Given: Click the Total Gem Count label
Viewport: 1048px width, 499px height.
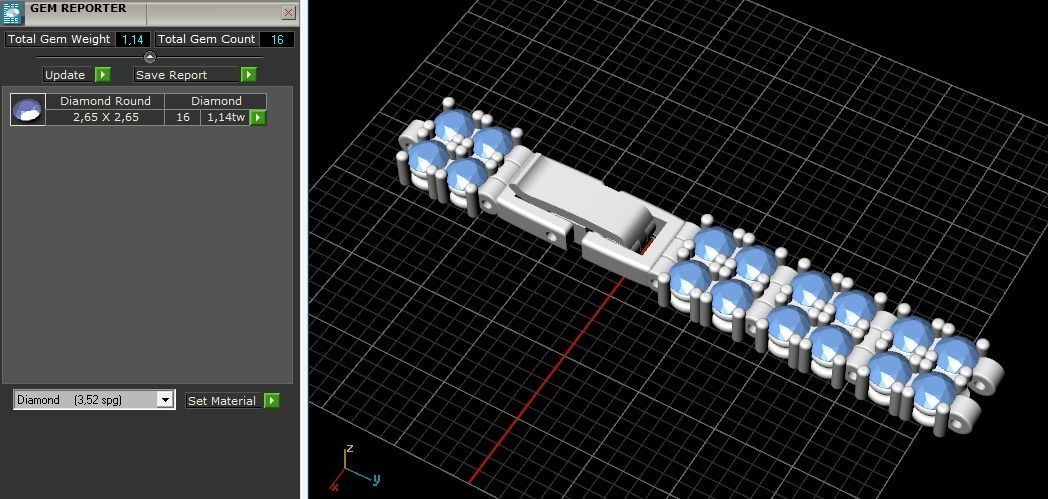Looking at the screenshot, I should pyautogui.click(x=207, y=39).
